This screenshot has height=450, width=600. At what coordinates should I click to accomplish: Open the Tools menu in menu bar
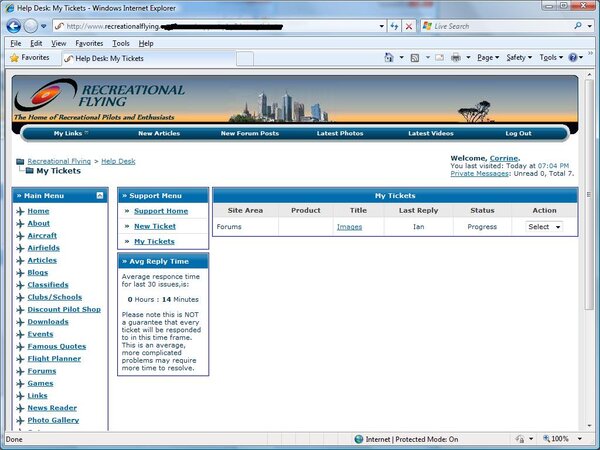121,44
